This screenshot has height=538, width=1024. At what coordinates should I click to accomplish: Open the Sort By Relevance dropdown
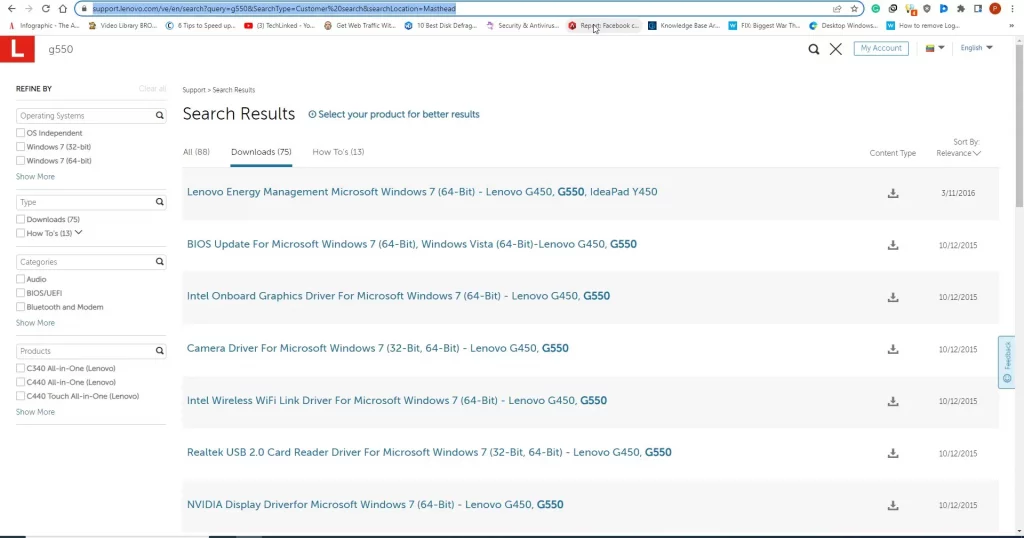[958, 153]
